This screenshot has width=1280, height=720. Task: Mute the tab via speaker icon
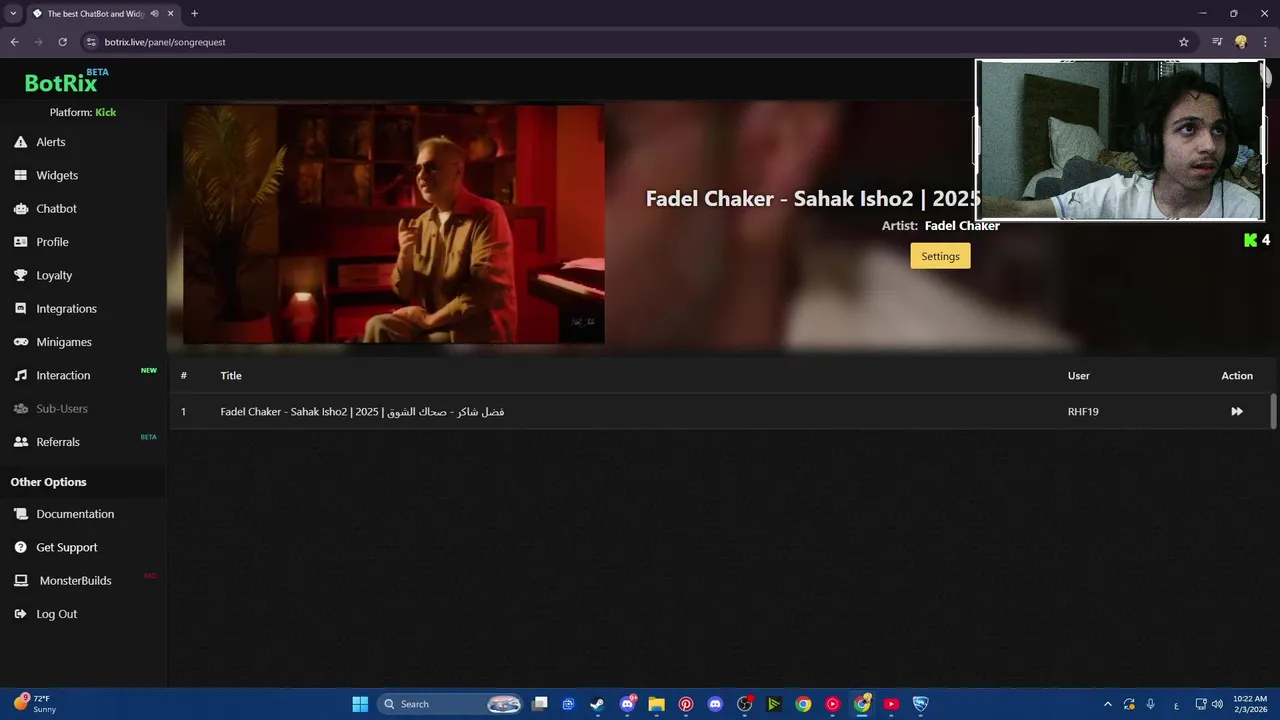click(x=154, y=14)
